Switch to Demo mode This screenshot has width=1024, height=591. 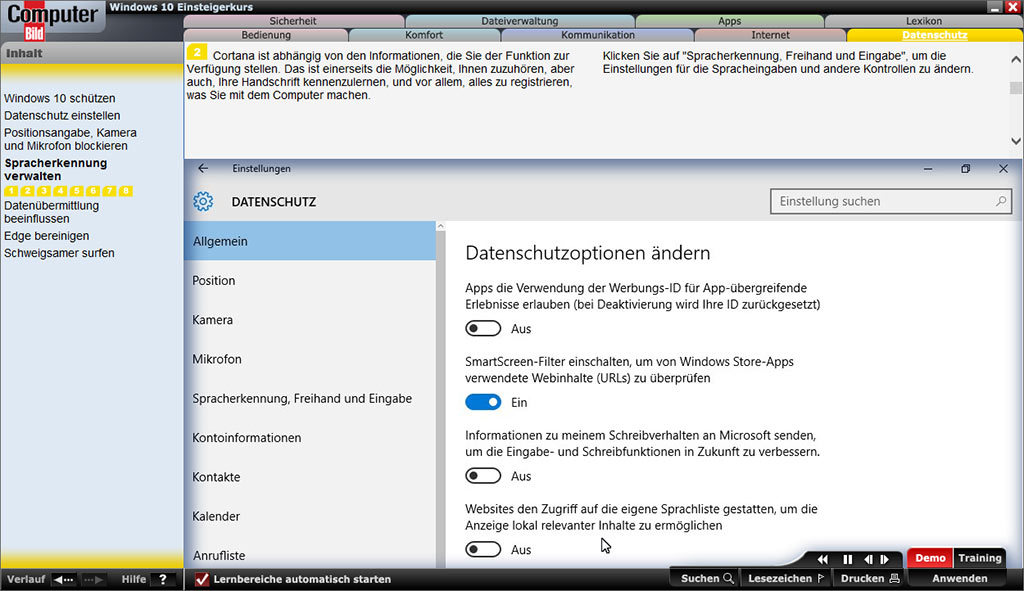930,558
